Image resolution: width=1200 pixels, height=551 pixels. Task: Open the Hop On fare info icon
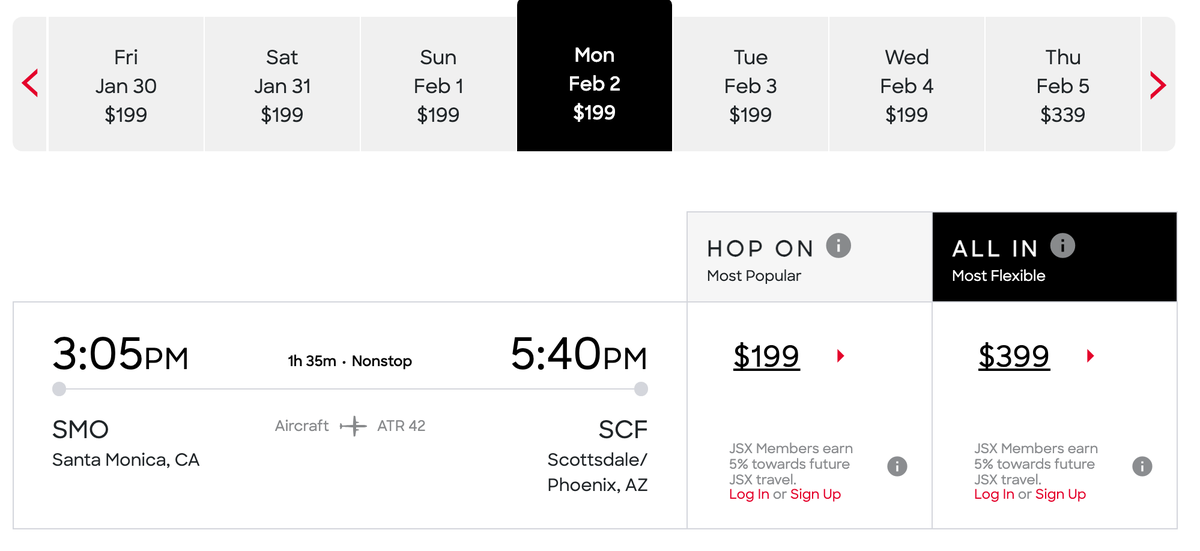(x=839, y=245)
